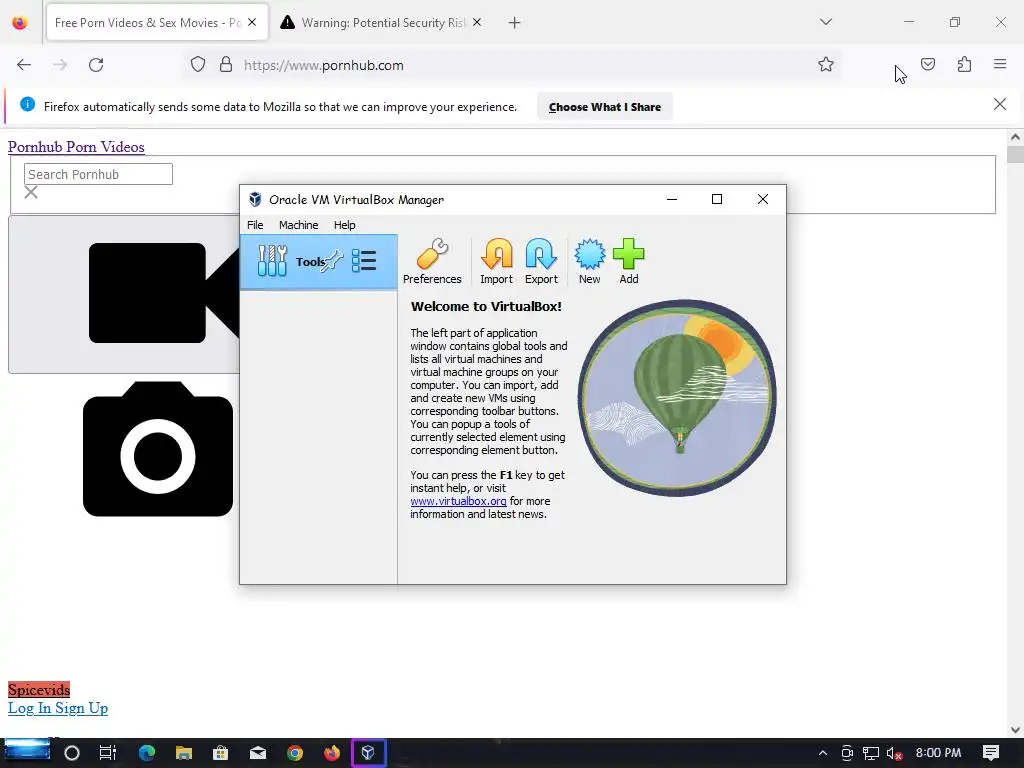Click Log In link

pos(29,708)
